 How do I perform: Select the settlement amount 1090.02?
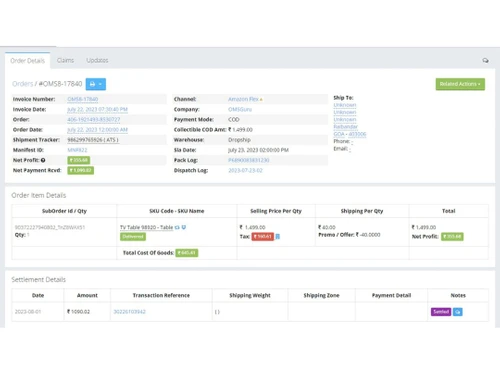click(78, 312)
